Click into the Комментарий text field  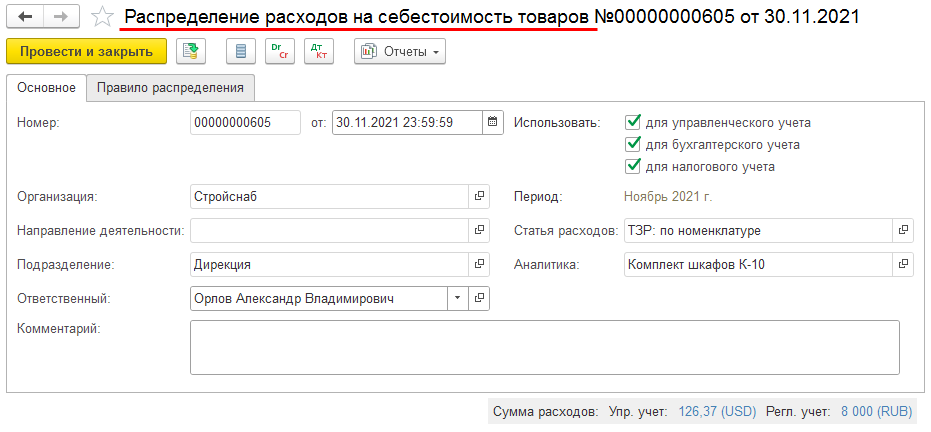pyautogui.click(x=544, y=347)
